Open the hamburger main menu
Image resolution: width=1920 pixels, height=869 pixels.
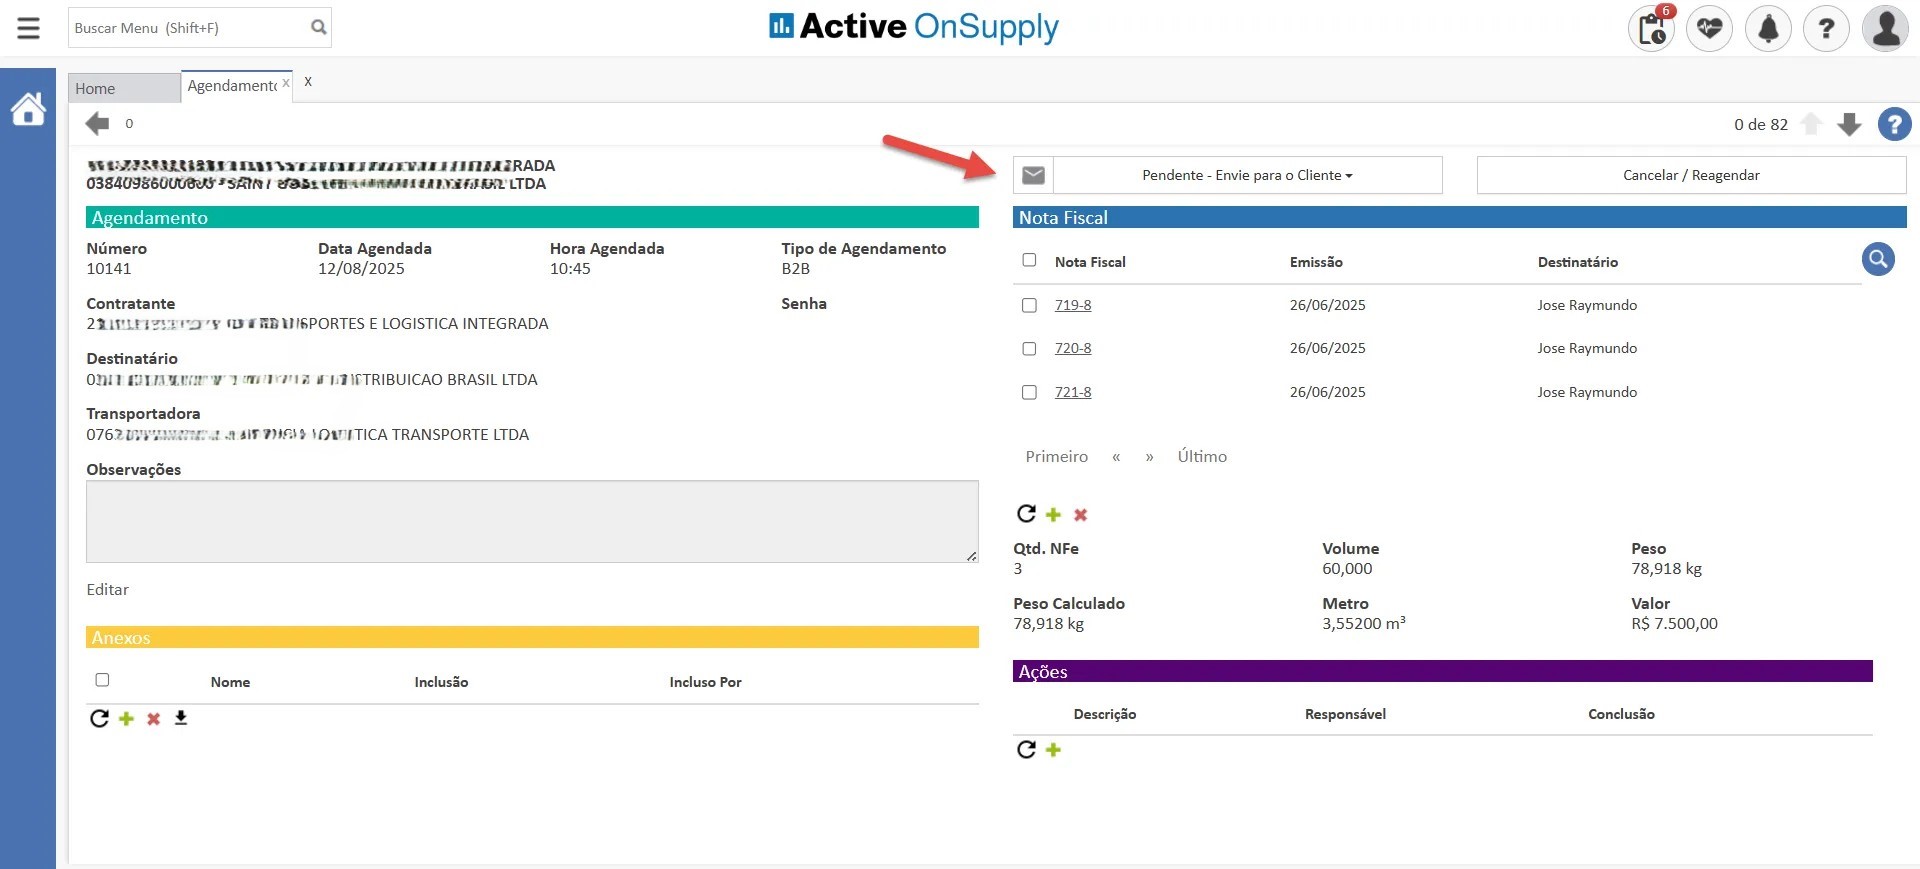click(x=29, y=28)
